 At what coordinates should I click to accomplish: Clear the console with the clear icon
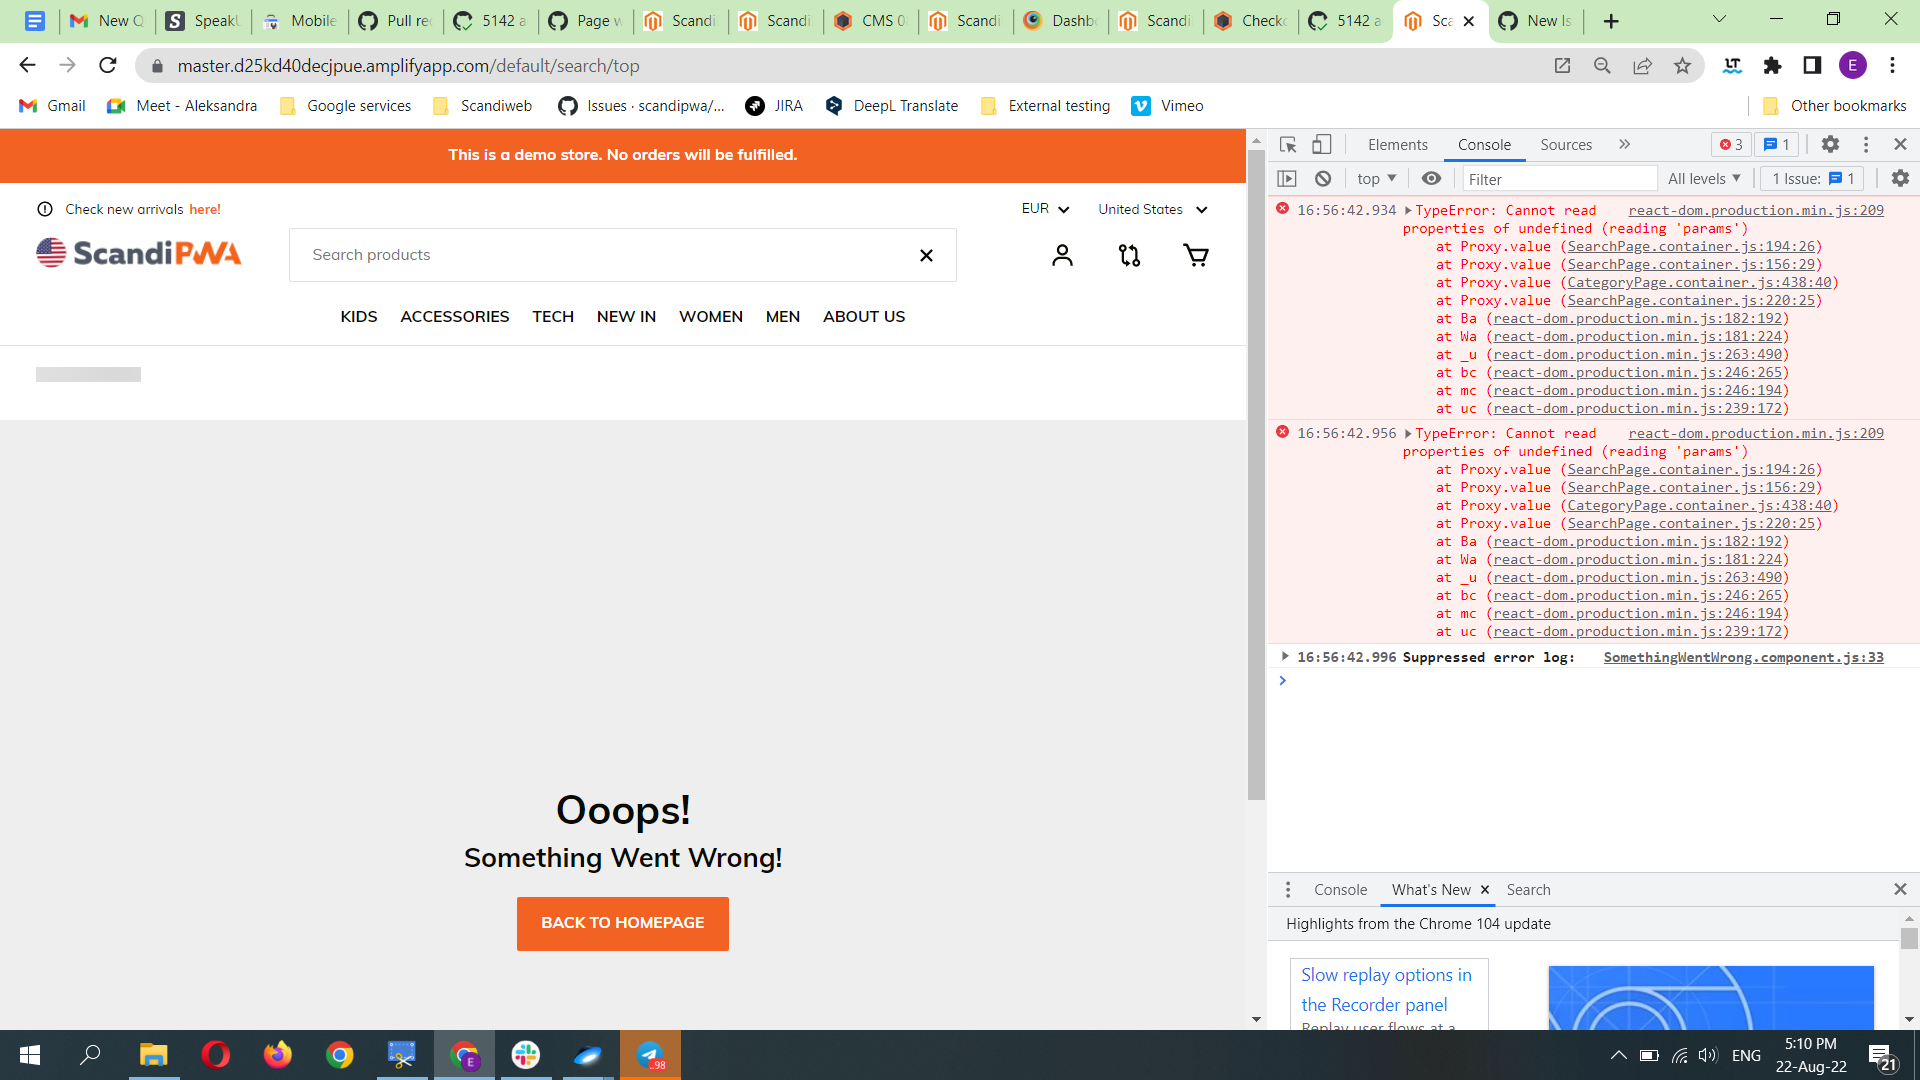pyautogui.click(x=1324, y=178)
